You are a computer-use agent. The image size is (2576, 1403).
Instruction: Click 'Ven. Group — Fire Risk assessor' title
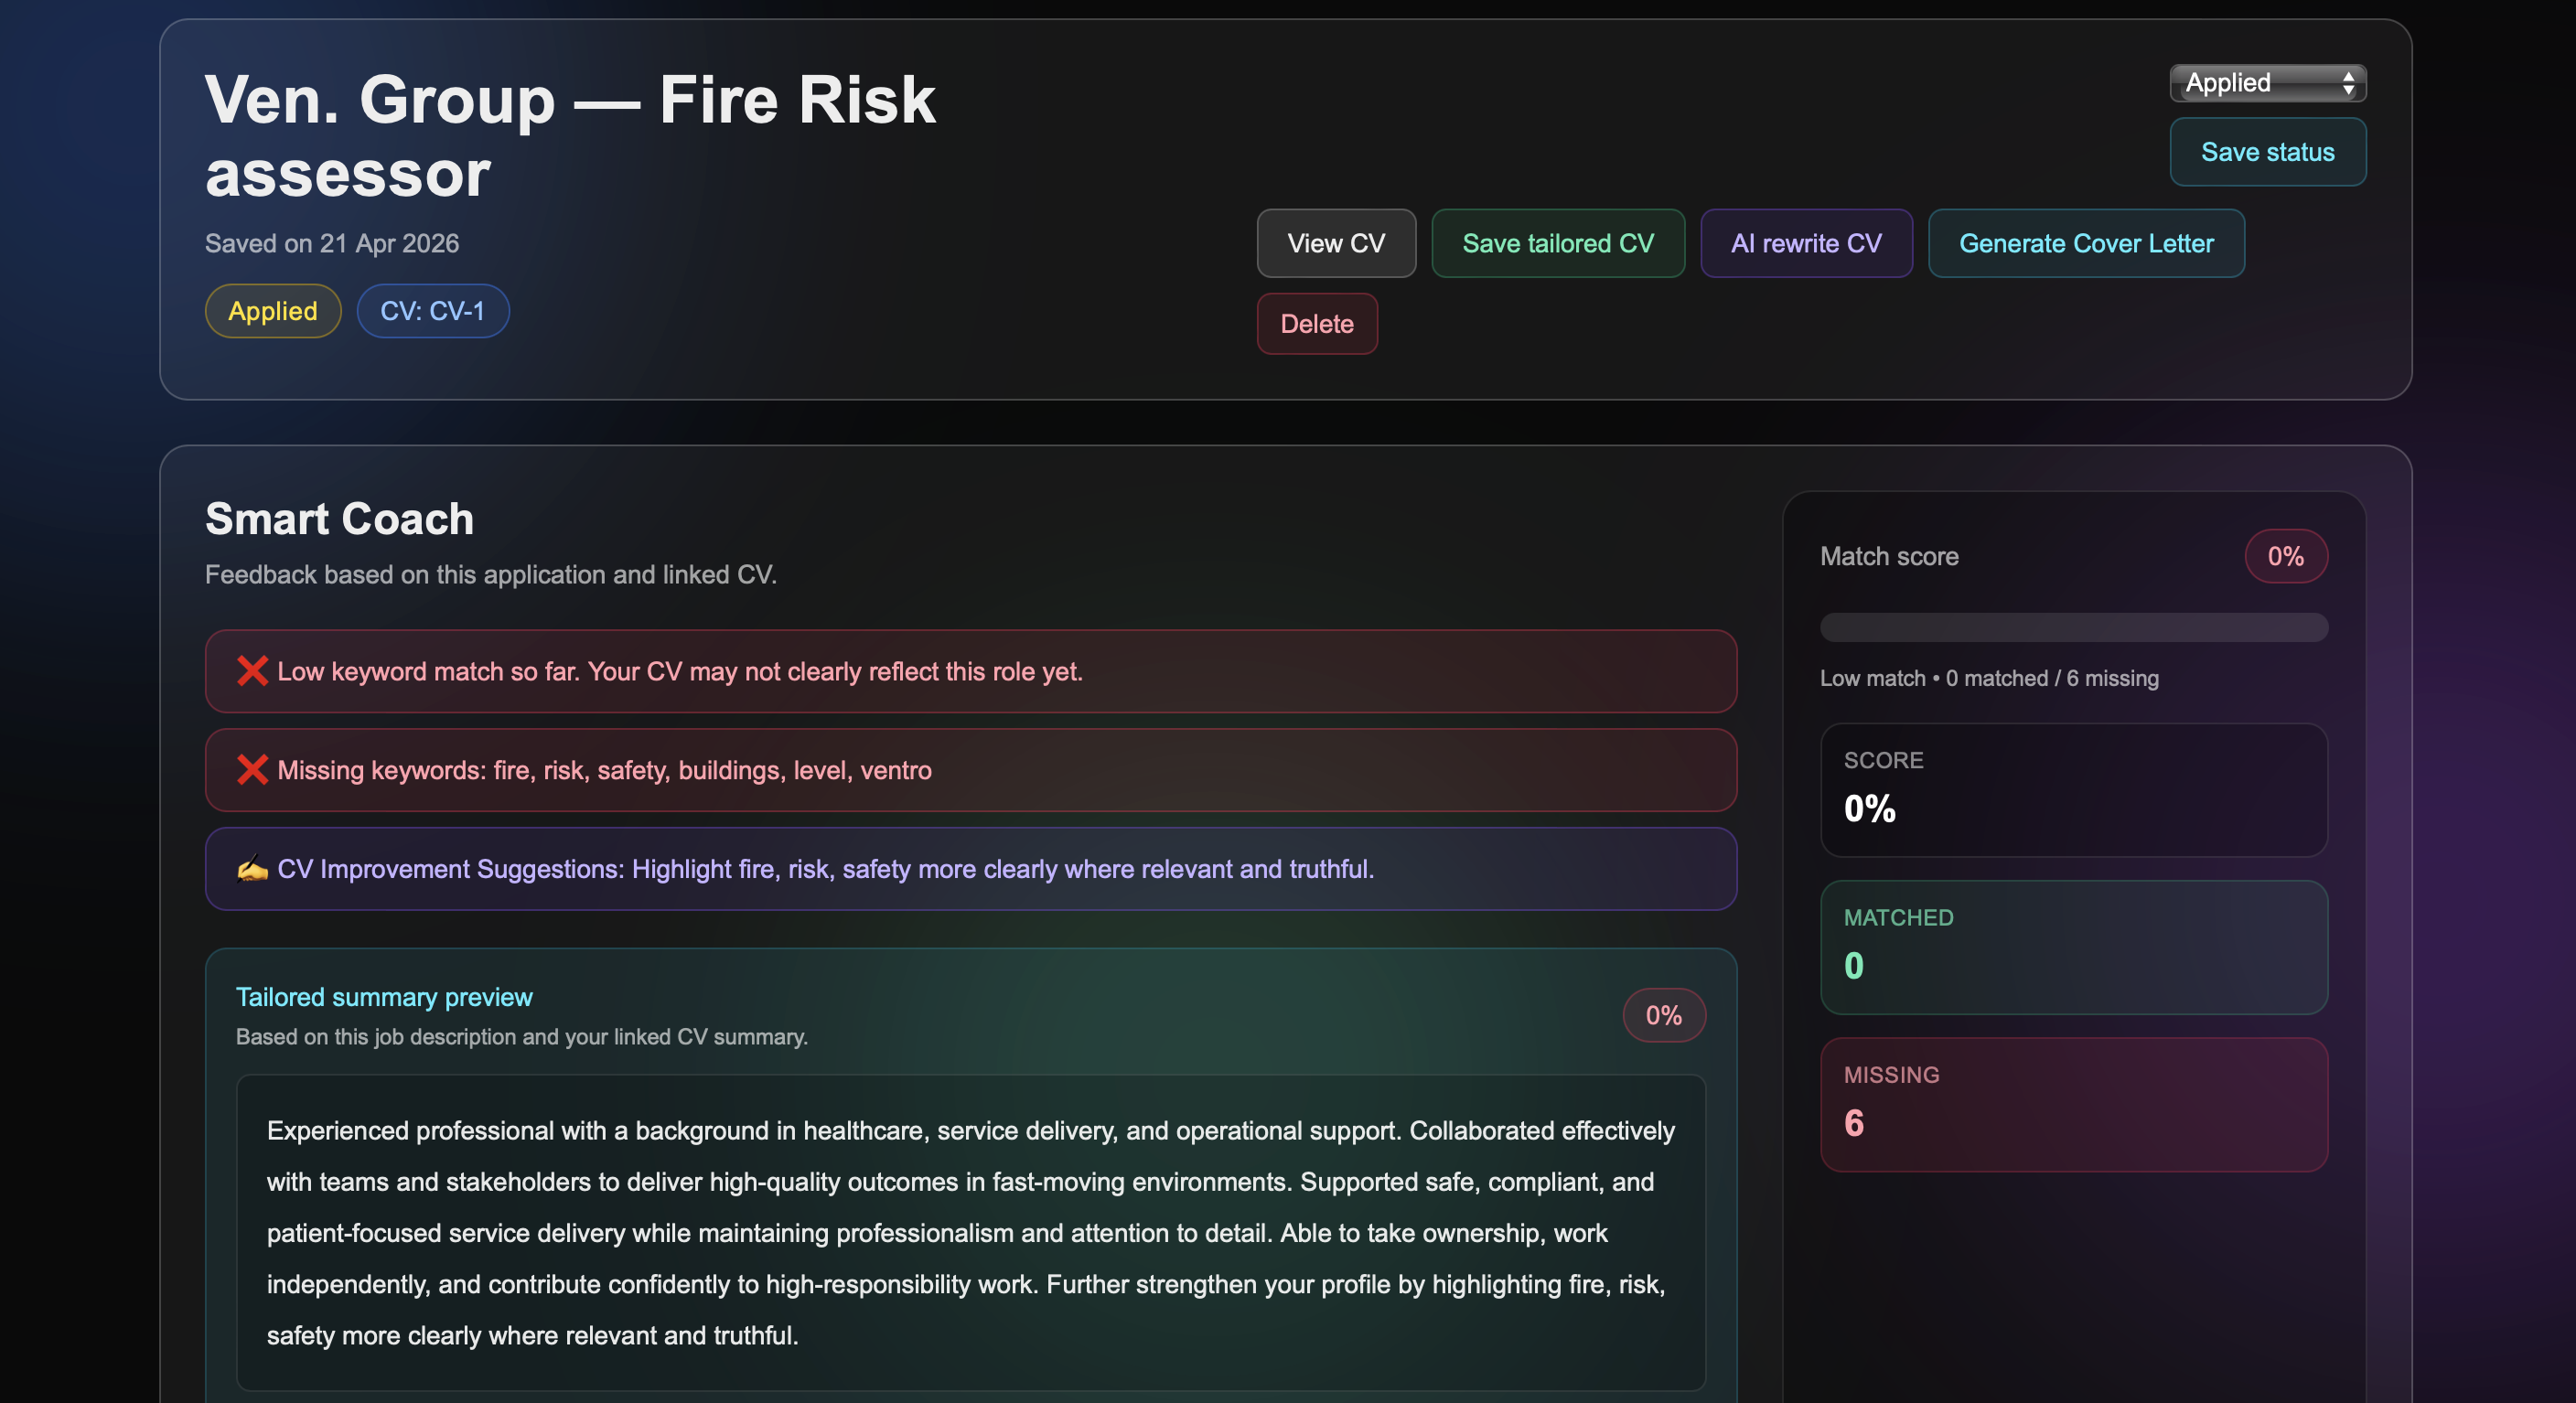(570, 136)
